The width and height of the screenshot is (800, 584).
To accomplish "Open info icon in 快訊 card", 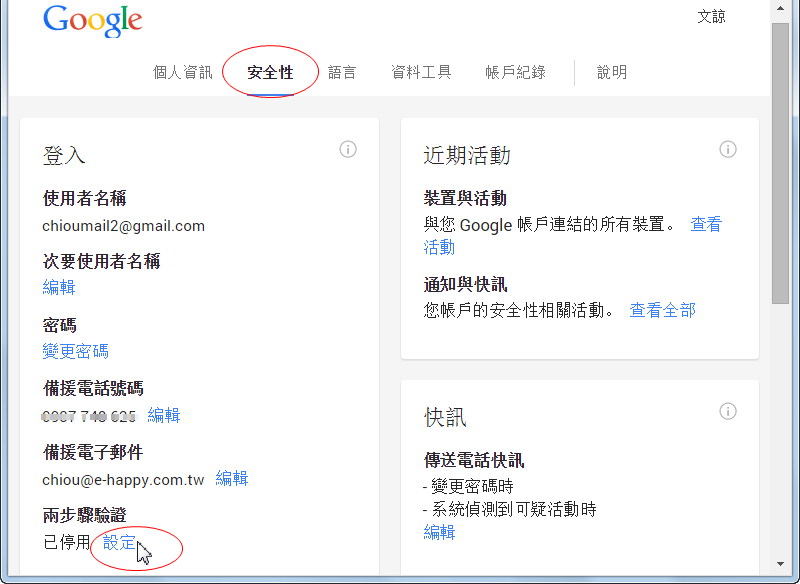I will point(728,411).
